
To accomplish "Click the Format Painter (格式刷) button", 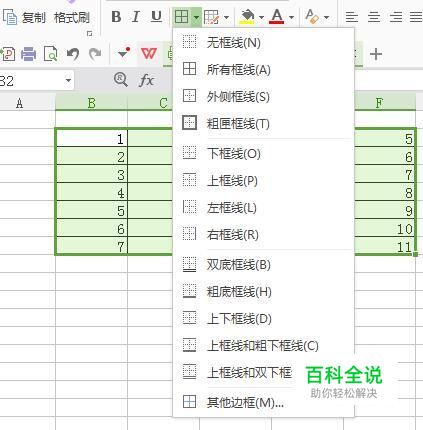I will [x=72, y=17].
